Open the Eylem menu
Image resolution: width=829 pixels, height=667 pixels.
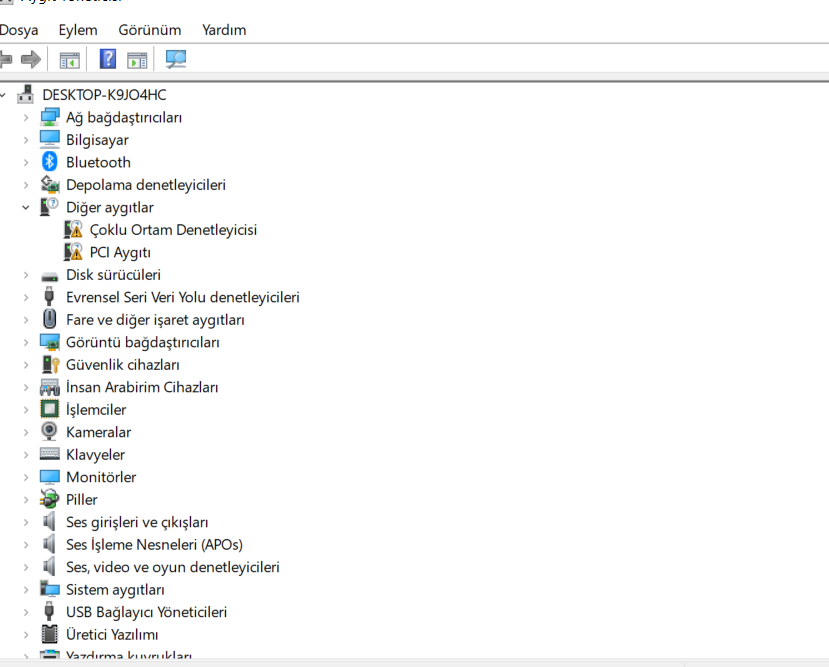pyautogui.click(x=78, y=30)
